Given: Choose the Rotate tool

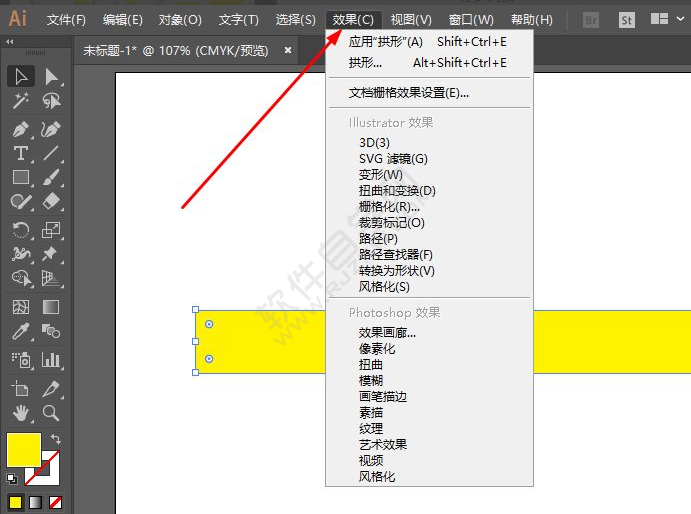Looking at the screenshot, I should tap(21, 230).
